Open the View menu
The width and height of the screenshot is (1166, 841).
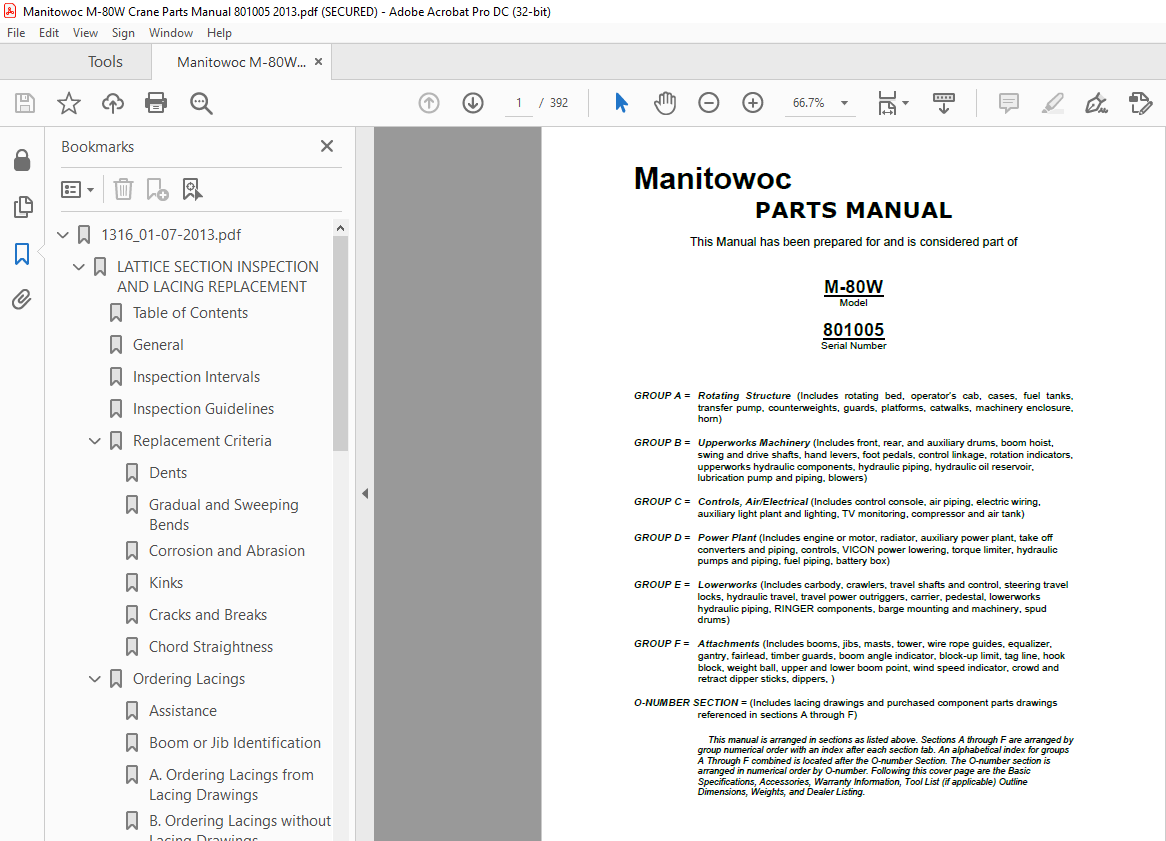point(85,33)
